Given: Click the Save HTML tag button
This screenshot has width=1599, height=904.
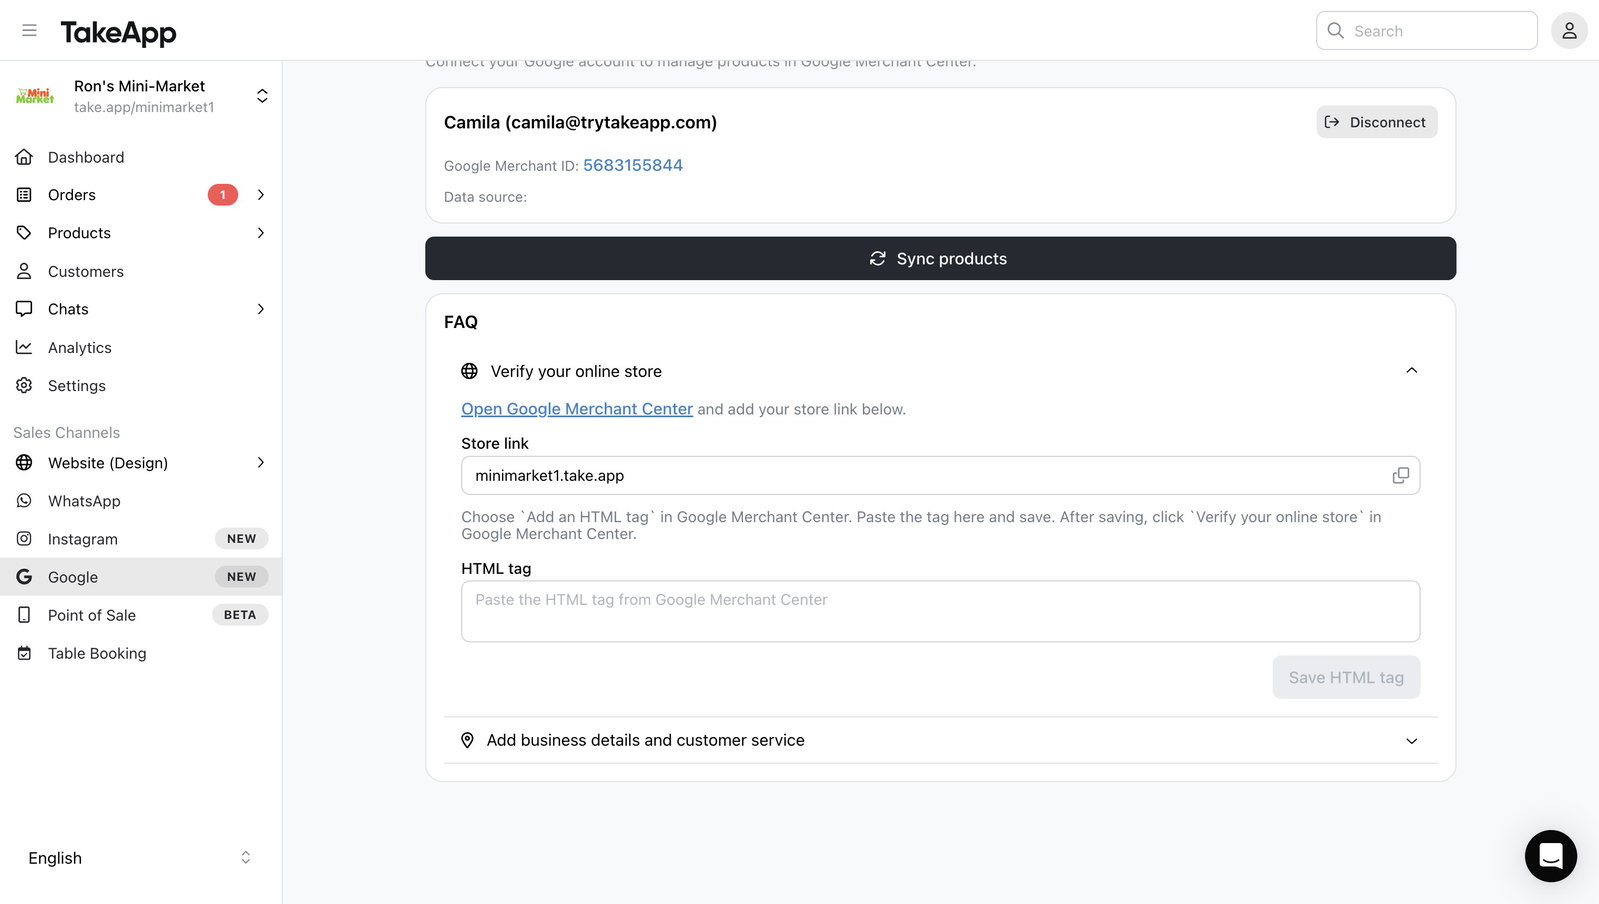Looking at the screenshot, I should click(x=1346, y=677).
